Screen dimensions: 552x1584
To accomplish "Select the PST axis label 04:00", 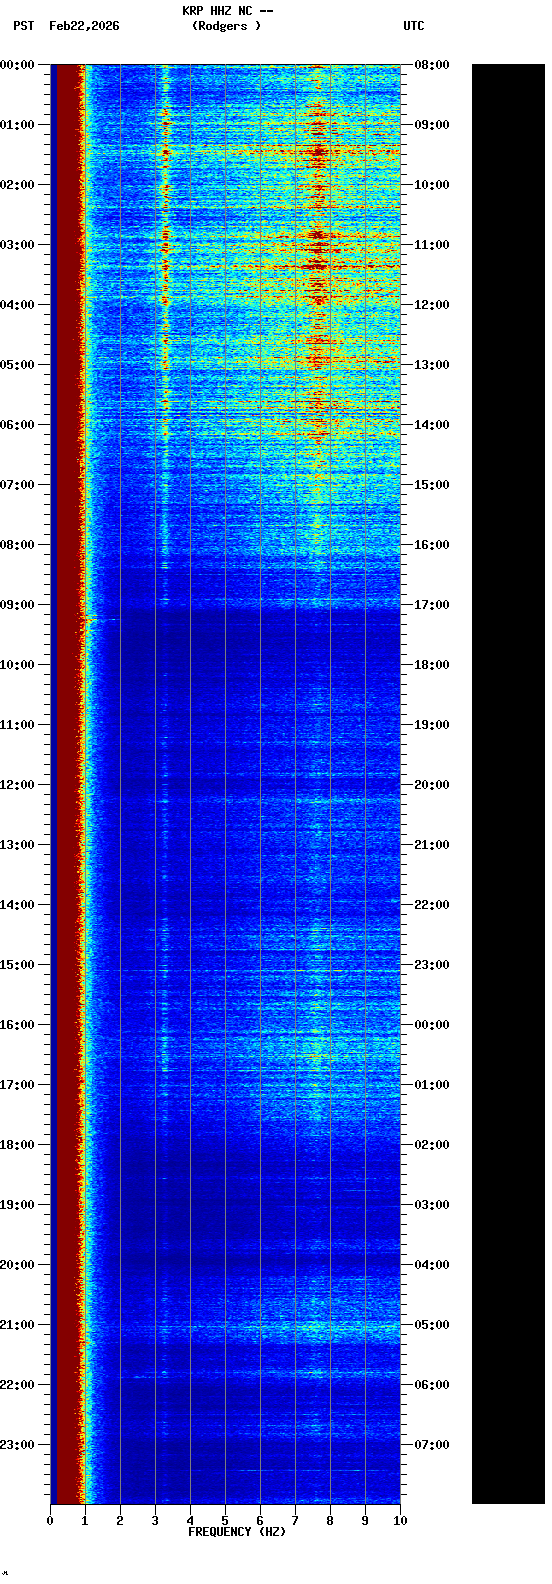I will pyautogui.click(x=17, y=305).
